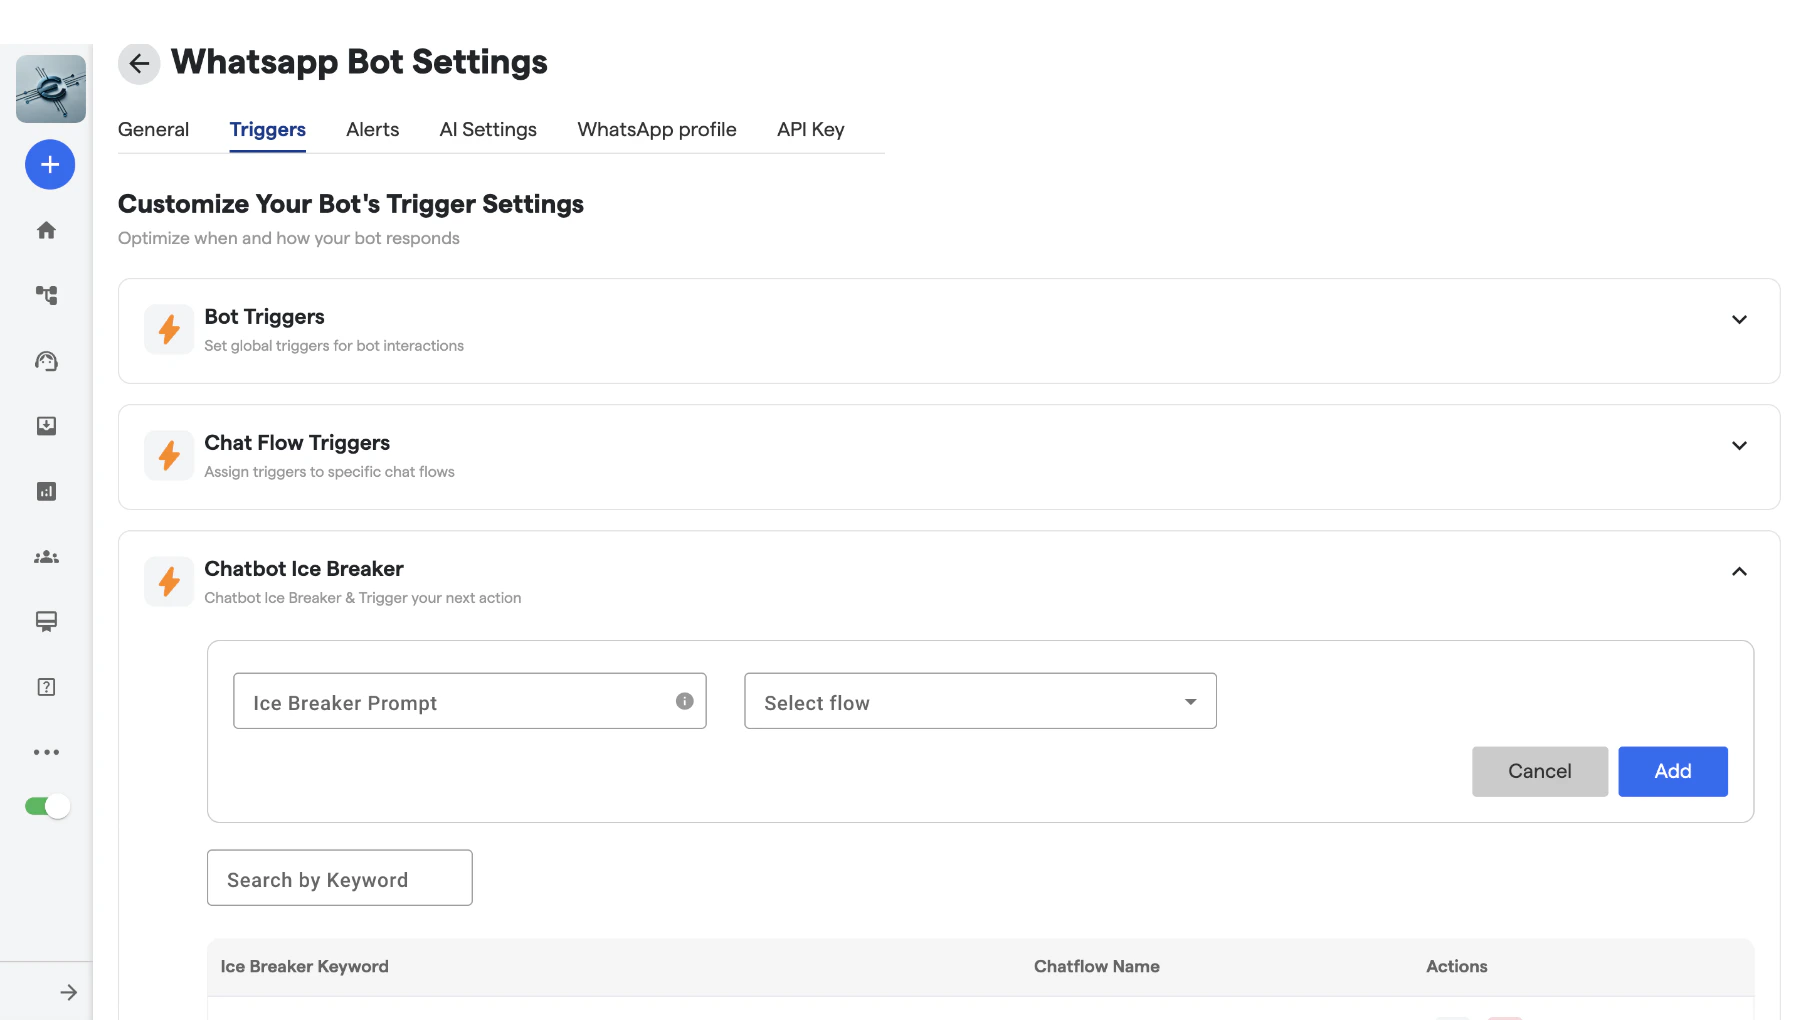Expand the Chat Flow Triggers chevron
The width and height of the screenshot is (1806, 1020).
pyautogui.click(x=1739, y=446)
